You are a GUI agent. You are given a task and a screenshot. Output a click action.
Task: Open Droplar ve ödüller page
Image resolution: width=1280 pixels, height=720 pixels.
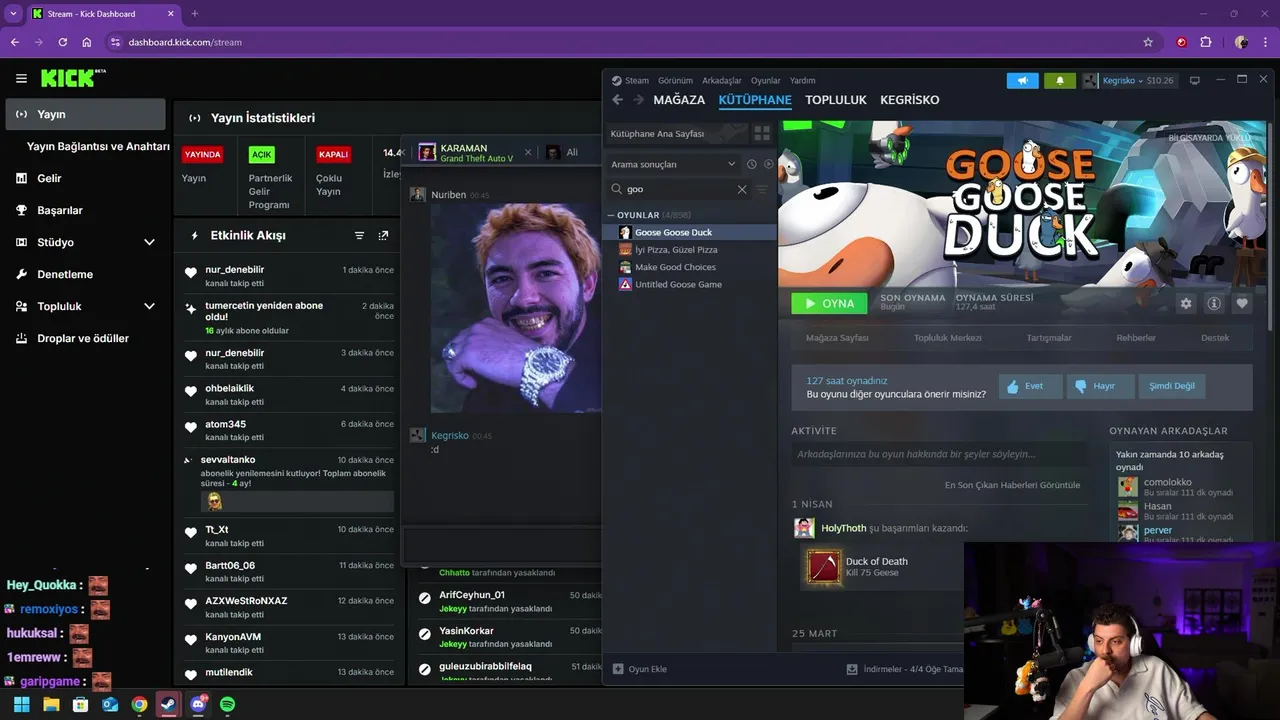(x=85, y=338)
